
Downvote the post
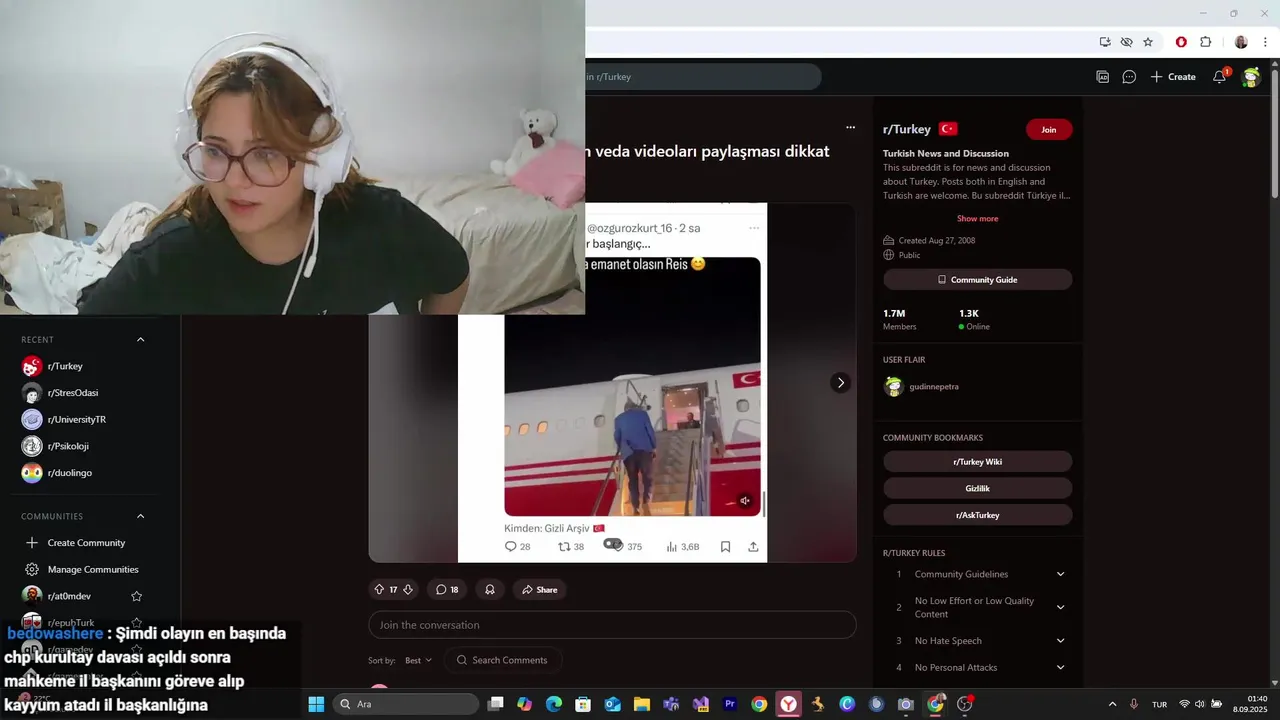[x=407, y=590]
